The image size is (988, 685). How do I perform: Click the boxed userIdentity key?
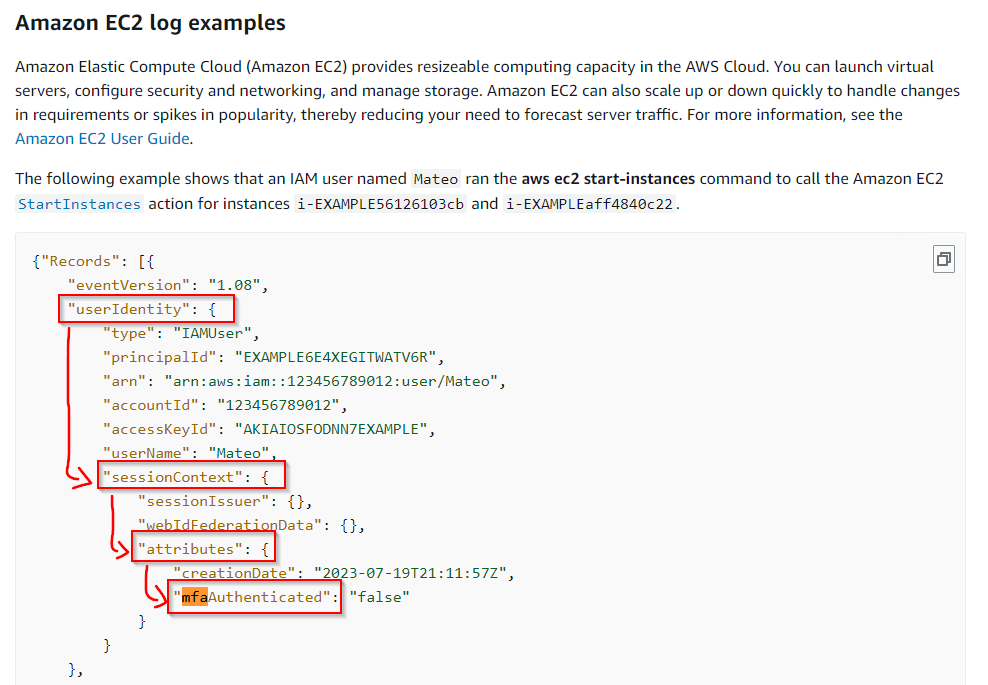point(125,309)
